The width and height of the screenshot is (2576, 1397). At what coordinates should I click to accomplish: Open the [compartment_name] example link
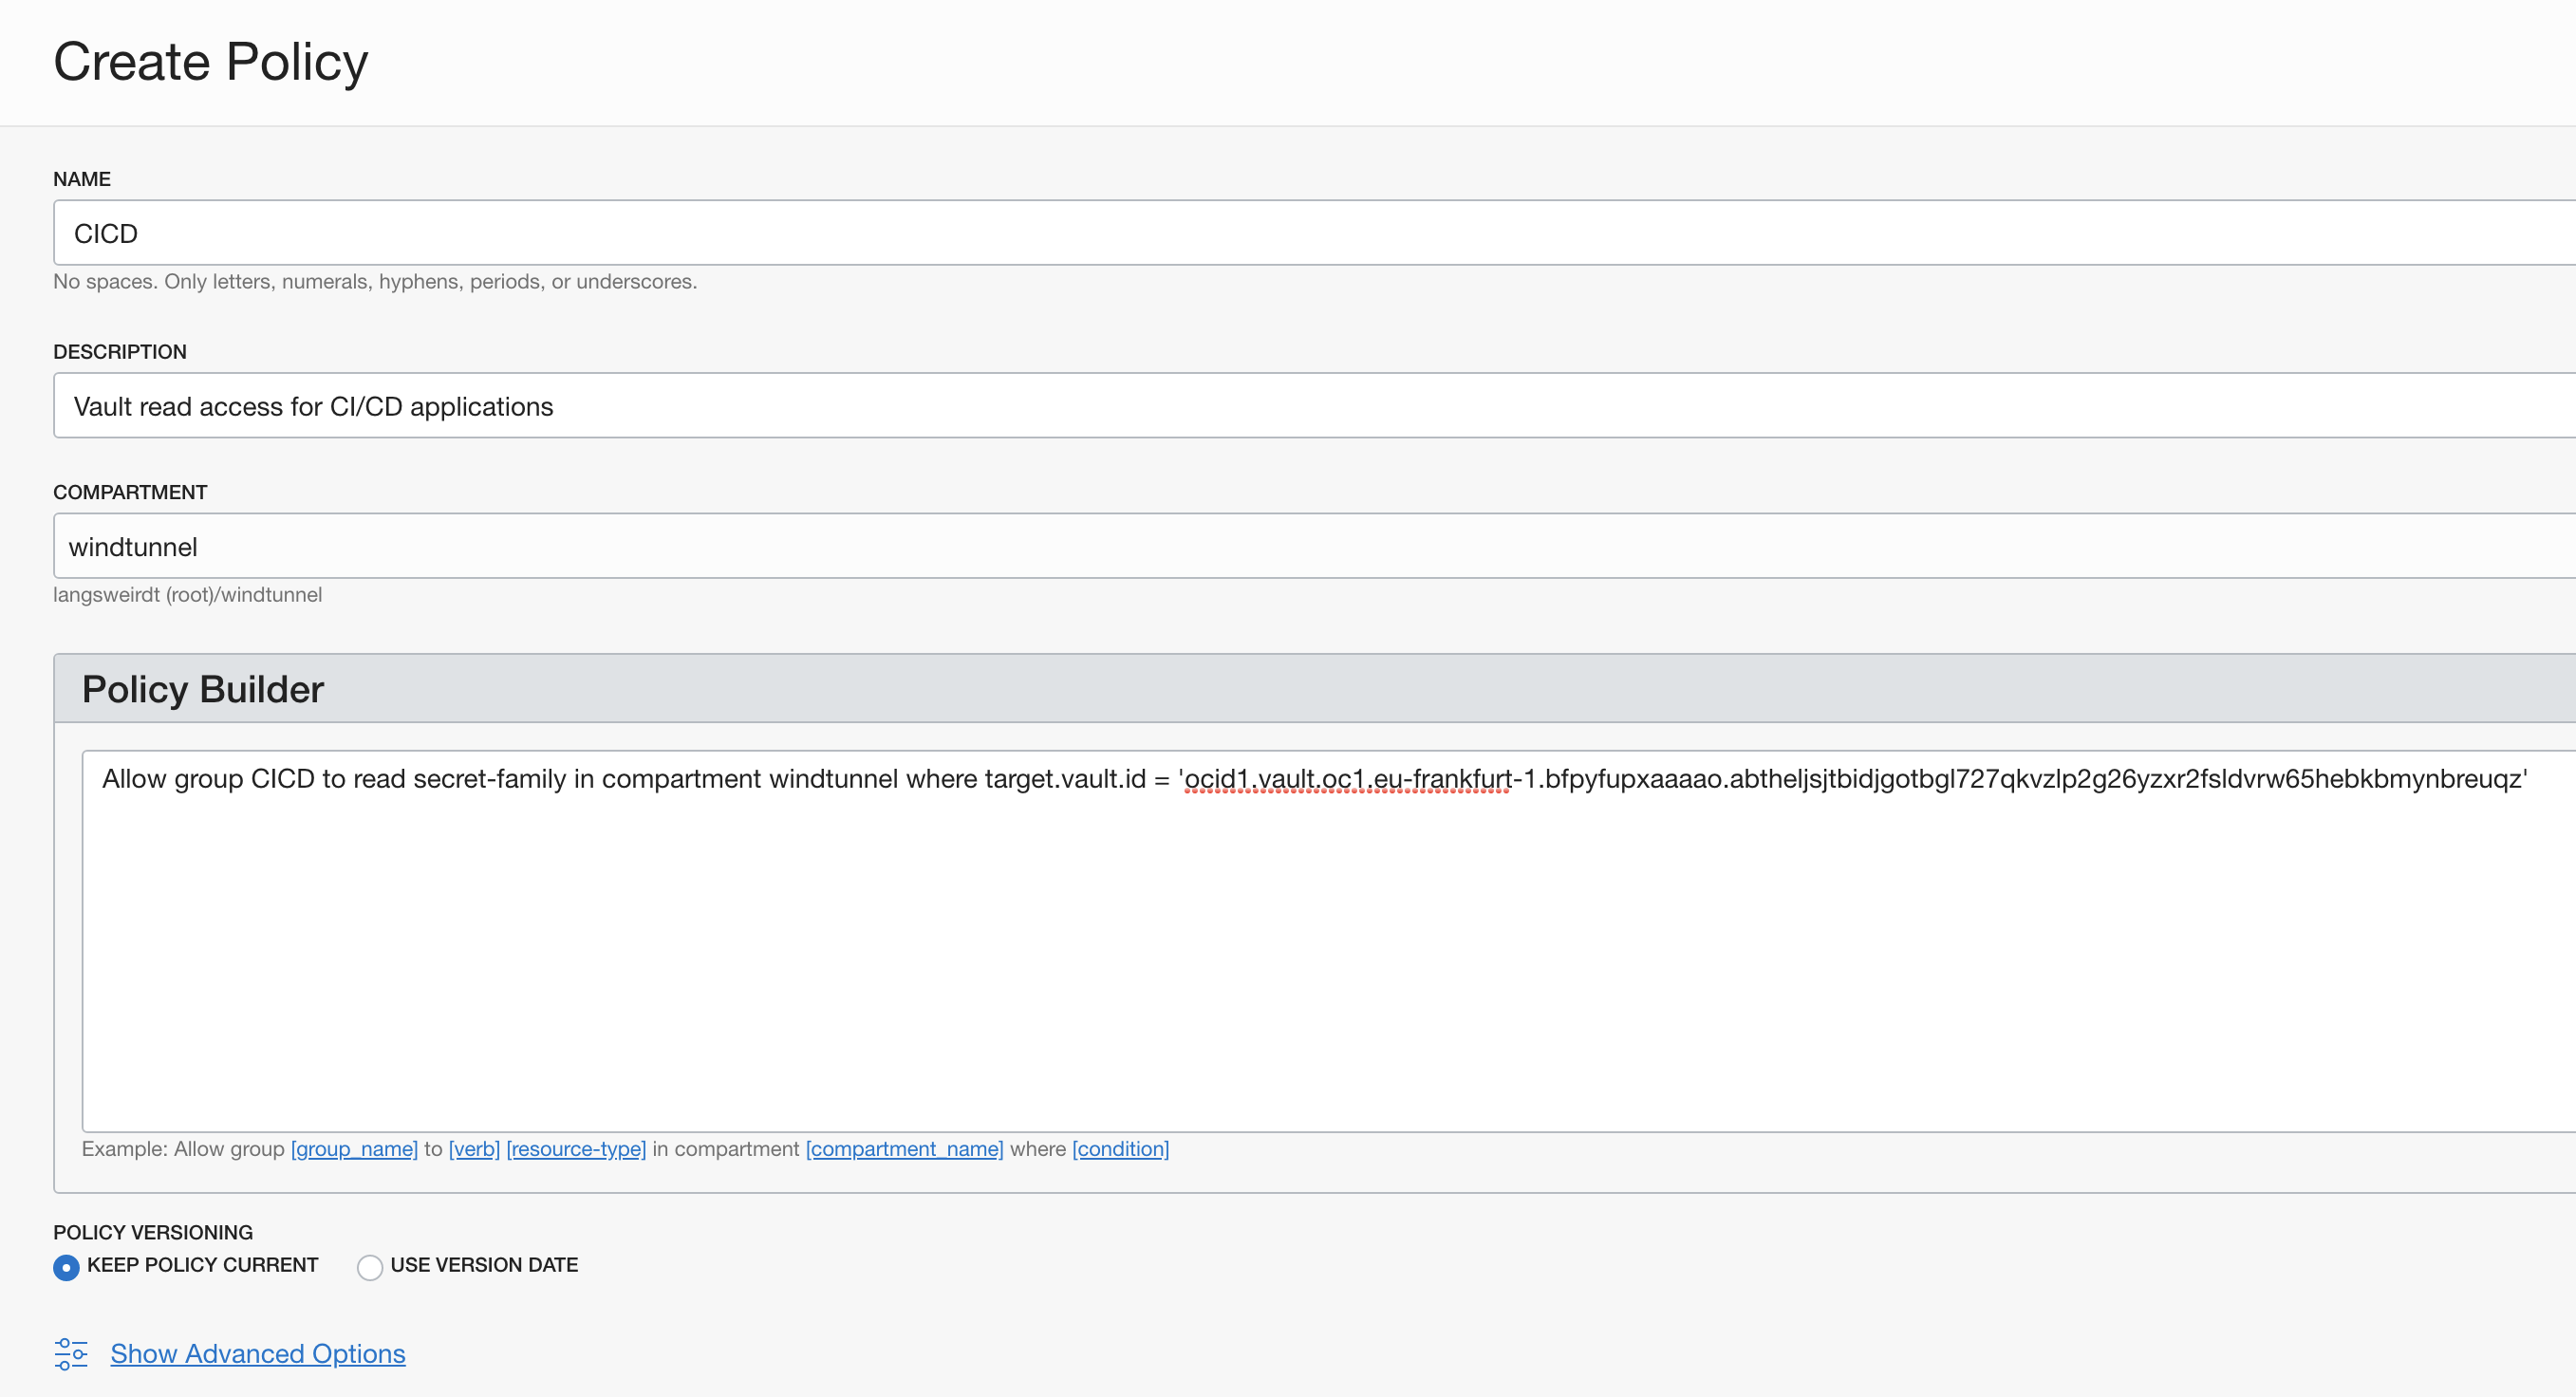click(x=904, y=1149)
